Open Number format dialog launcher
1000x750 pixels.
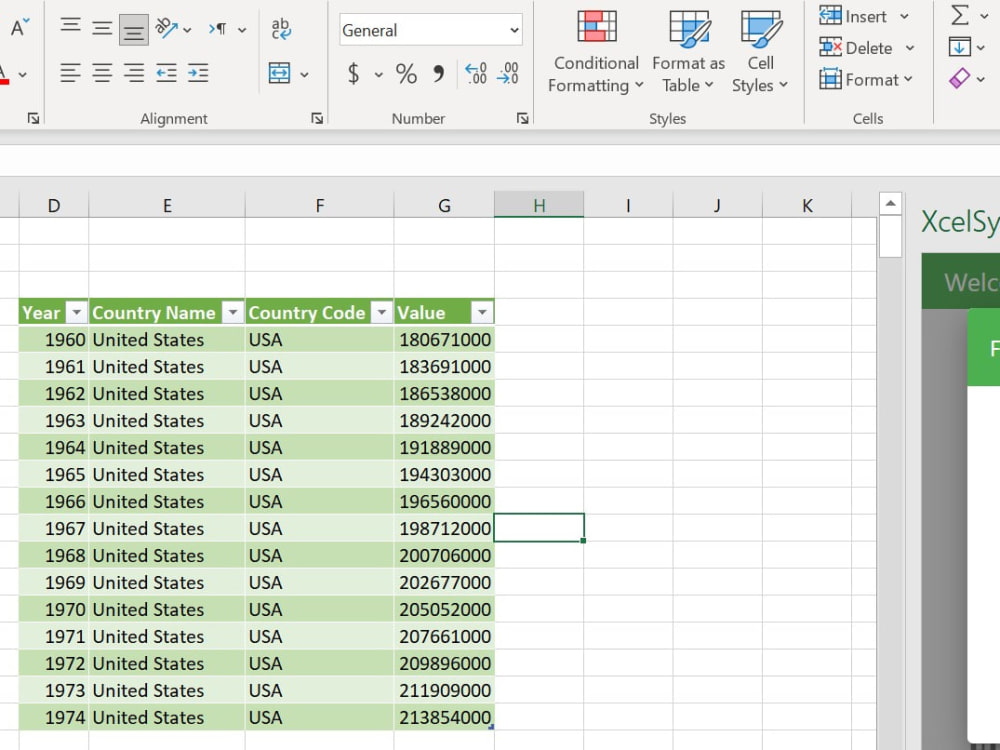pos(522,118)
